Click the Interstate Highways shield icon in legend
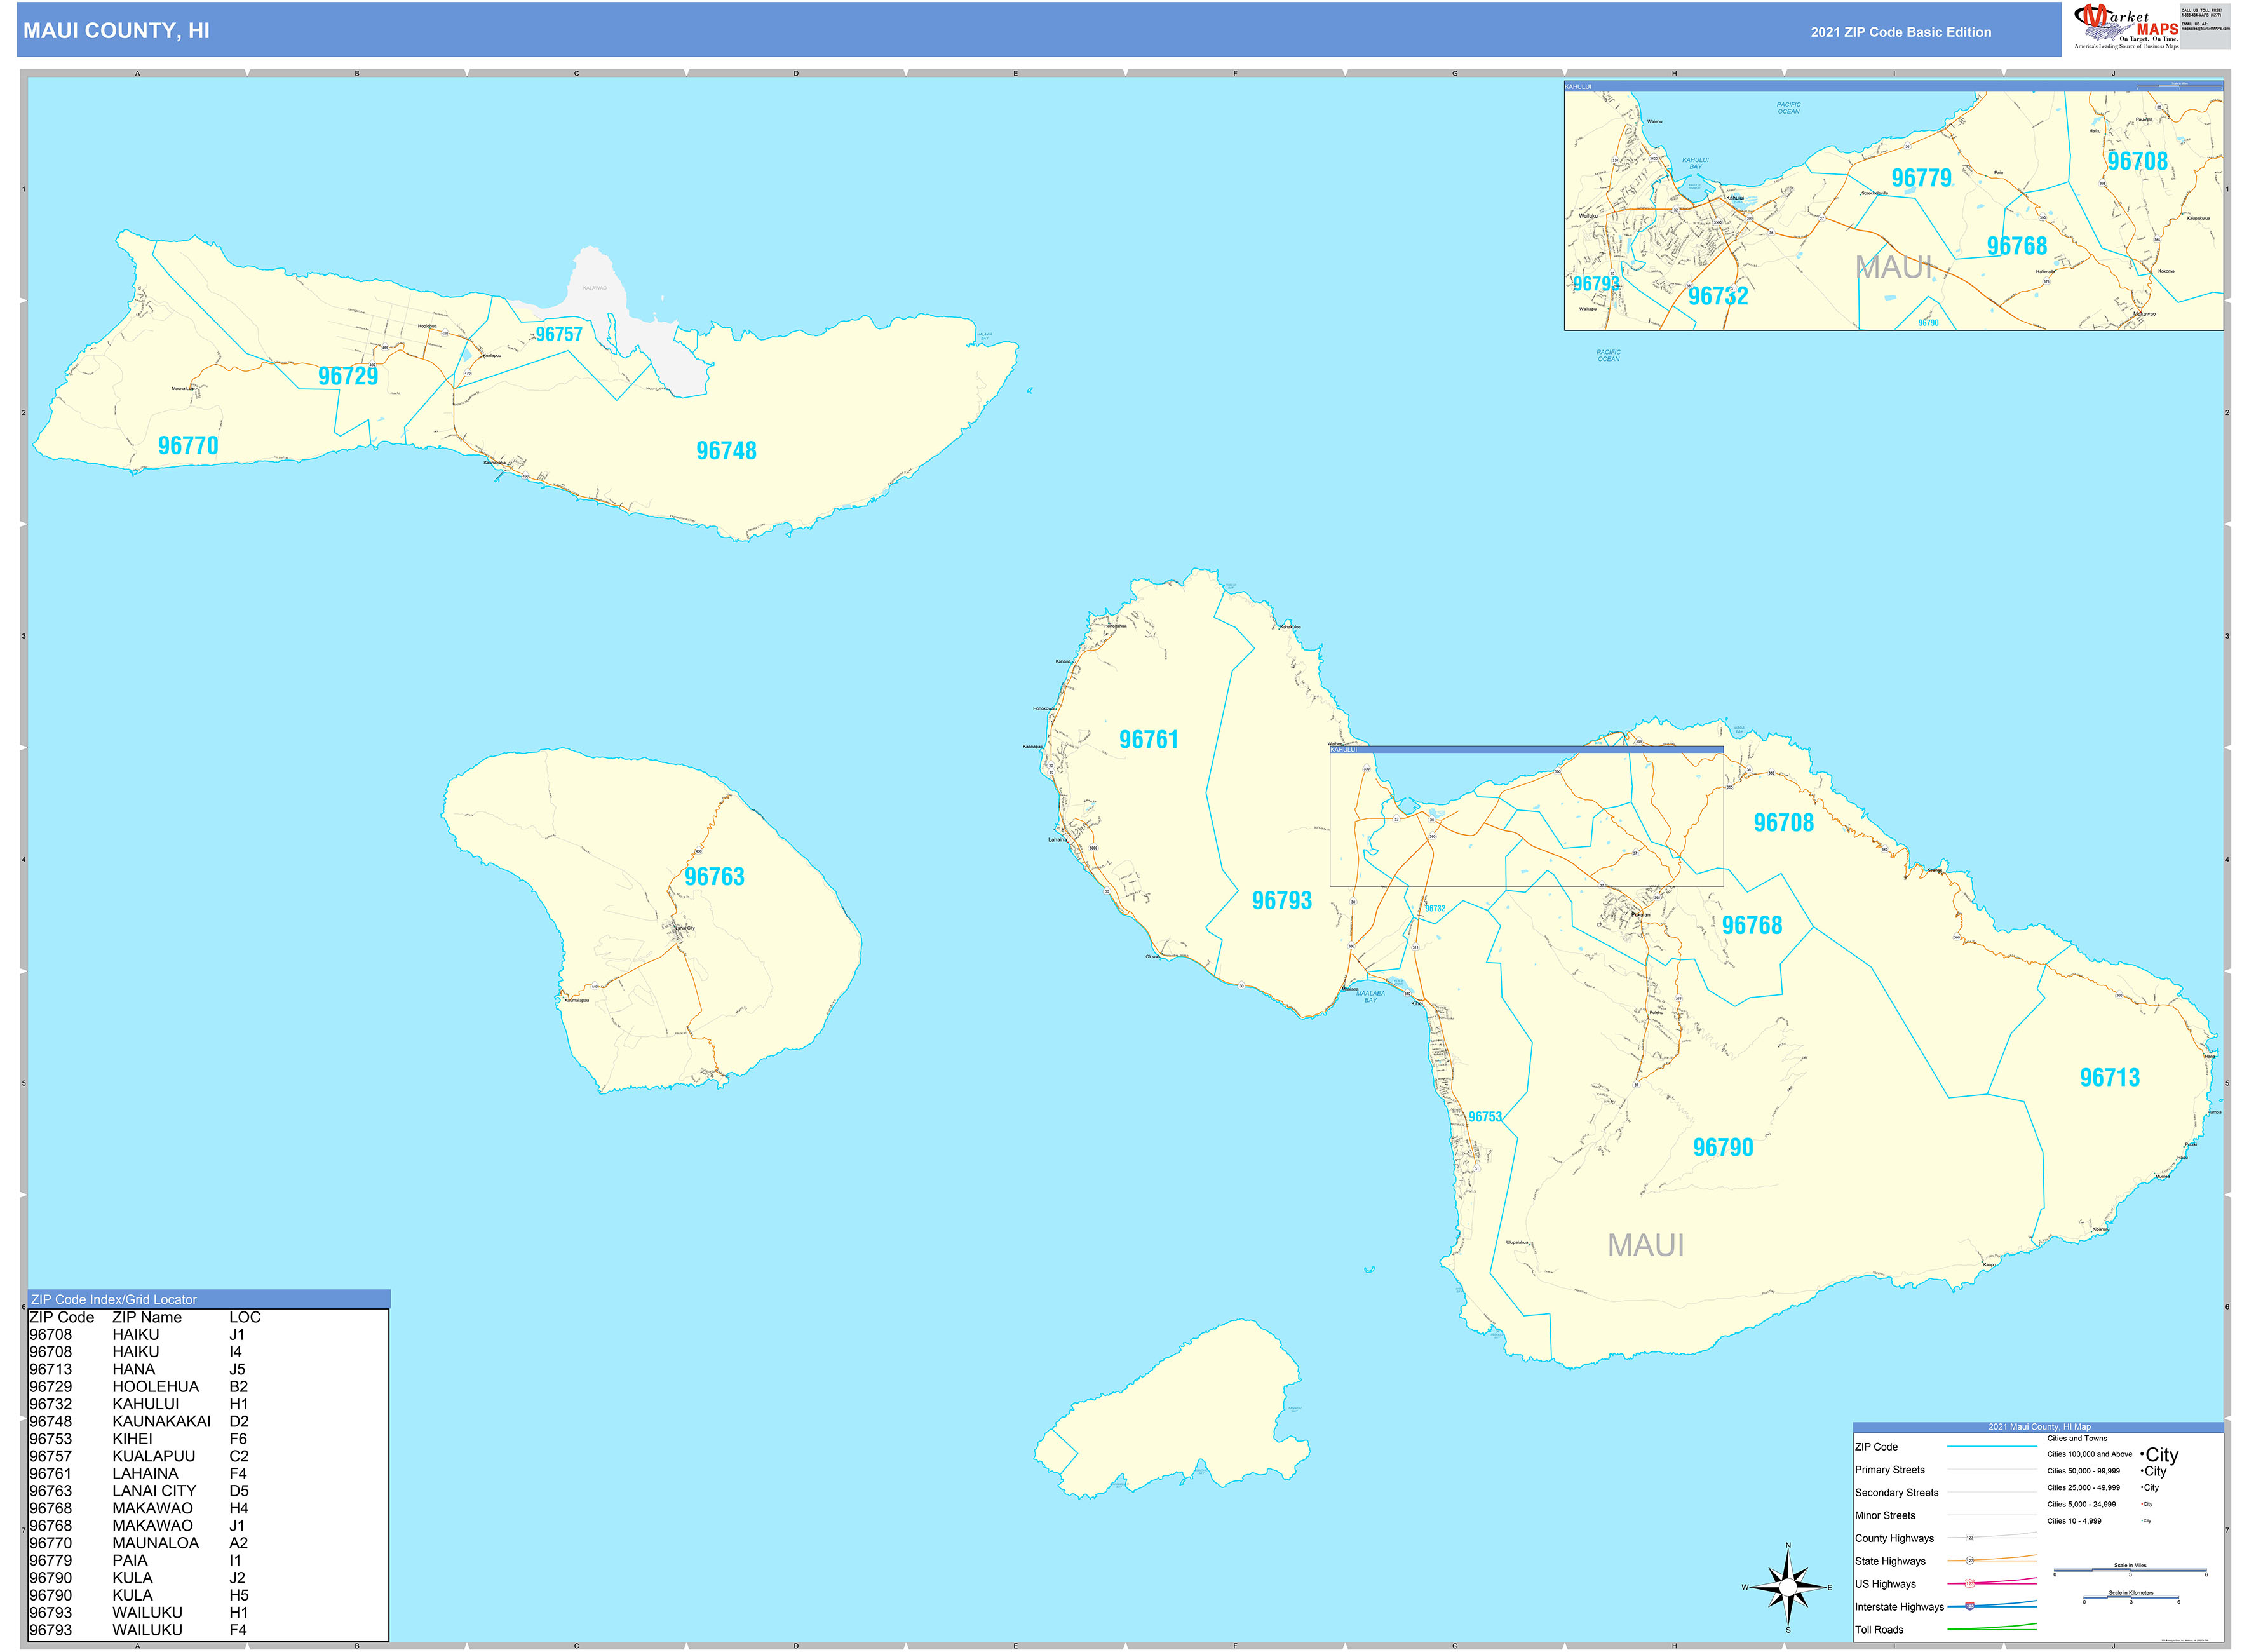The image size is (2242, 1652). click(x=1969, y=1606)
